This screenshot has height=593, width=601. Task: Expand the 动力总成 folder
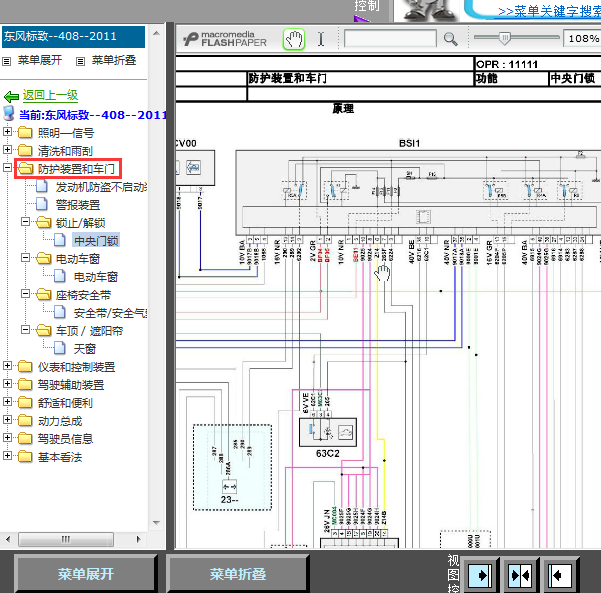[7, 420]
